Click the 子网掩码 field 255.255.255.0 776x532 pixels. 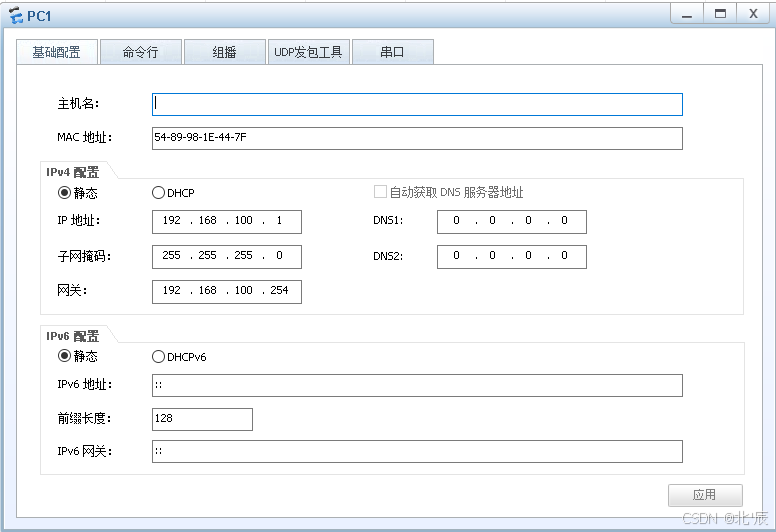click(227, 257)
